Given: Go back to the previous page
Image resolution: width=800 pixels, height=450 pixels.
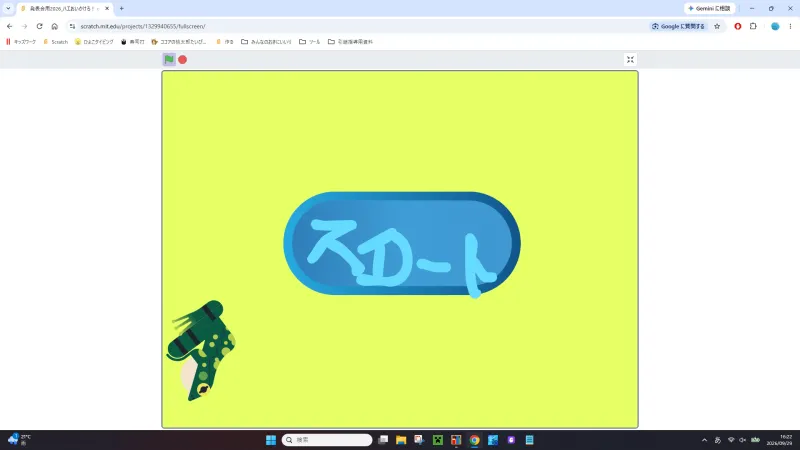Looking at the screenshot, I should (10, 26).
